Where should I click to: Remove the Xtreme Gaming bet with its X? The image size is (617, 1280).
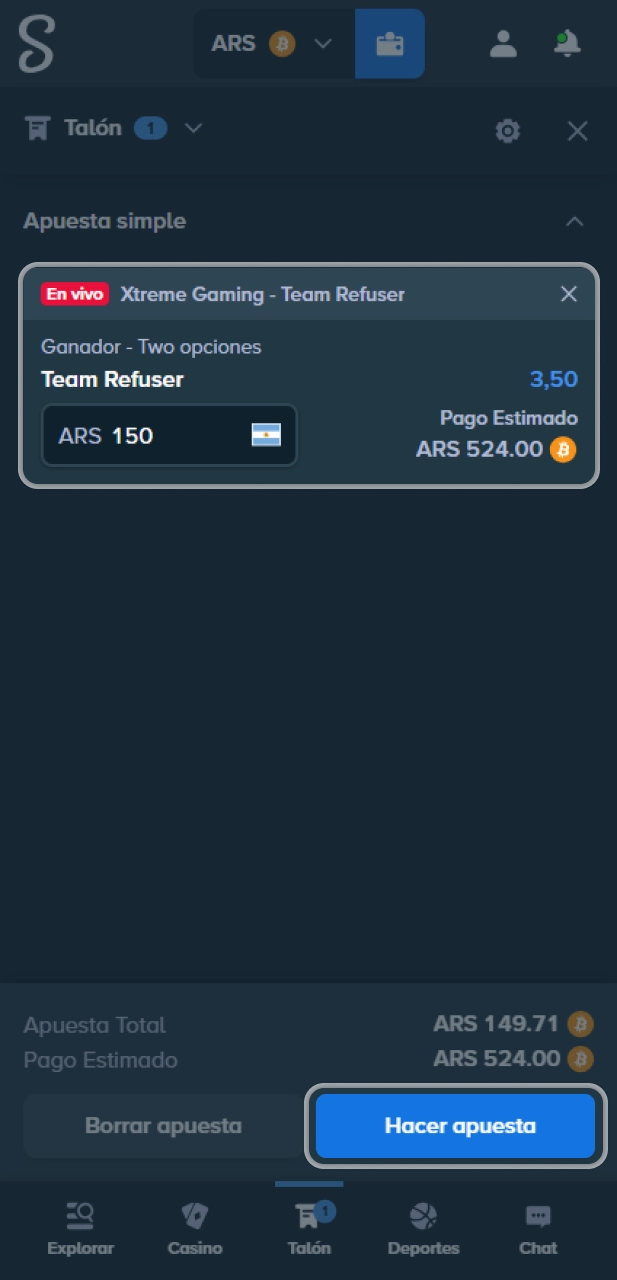568,294
